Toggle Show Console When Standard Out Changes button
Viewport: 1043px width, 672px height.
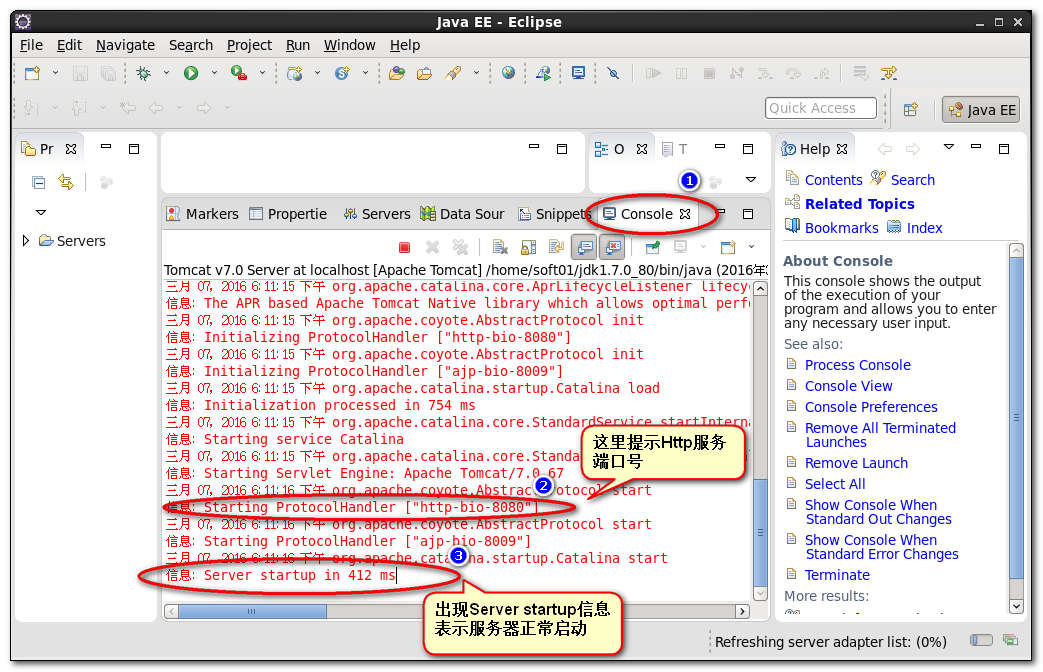[585, 248]
